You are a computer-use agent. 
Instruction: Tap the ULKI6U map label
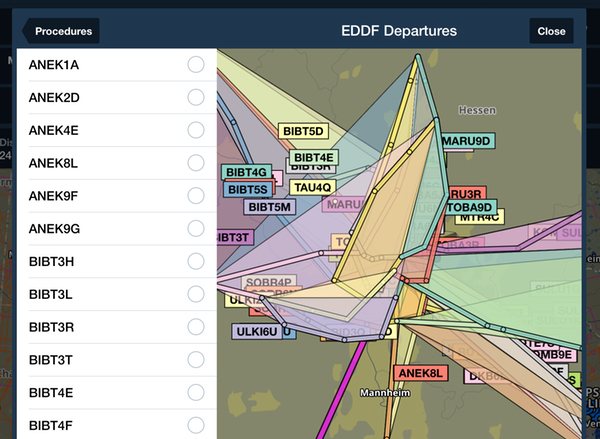click(257, 331)
